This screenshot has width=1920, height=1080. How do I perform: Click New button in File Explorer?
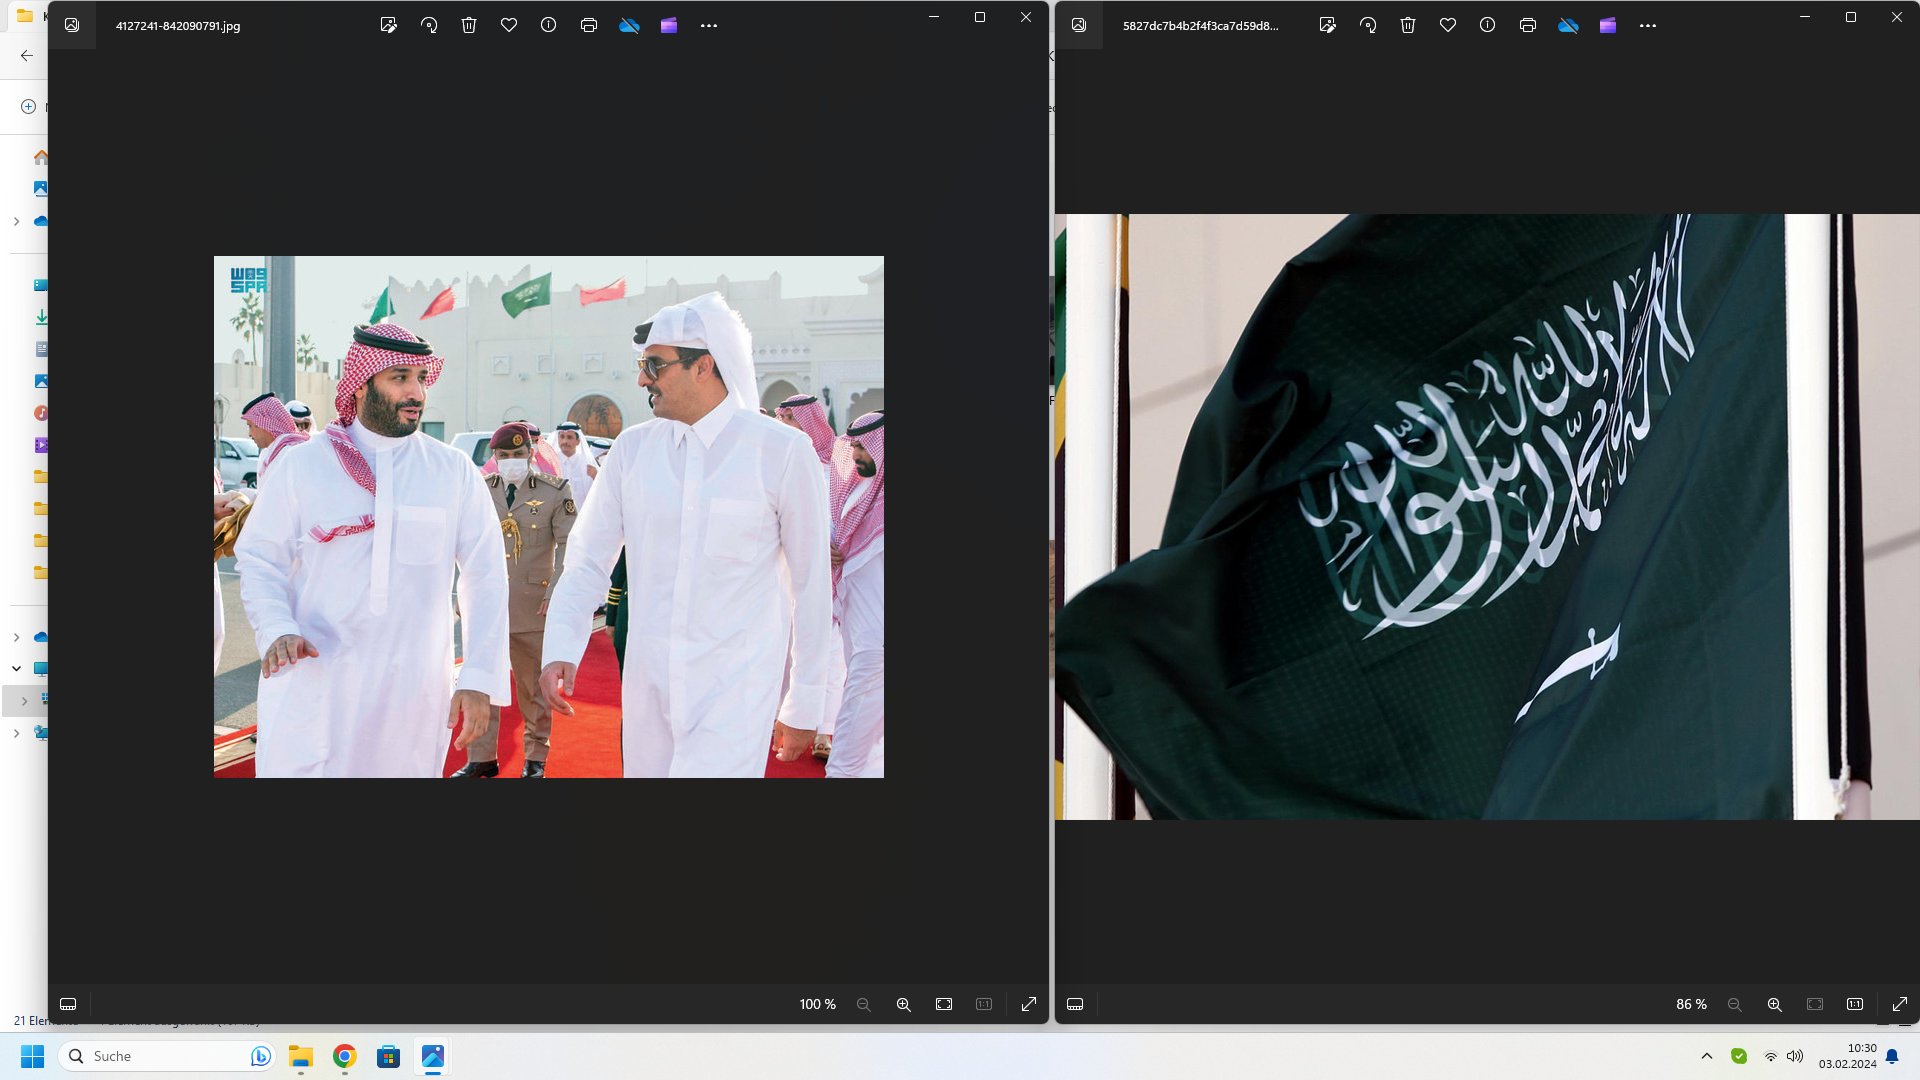click(29, 106)
